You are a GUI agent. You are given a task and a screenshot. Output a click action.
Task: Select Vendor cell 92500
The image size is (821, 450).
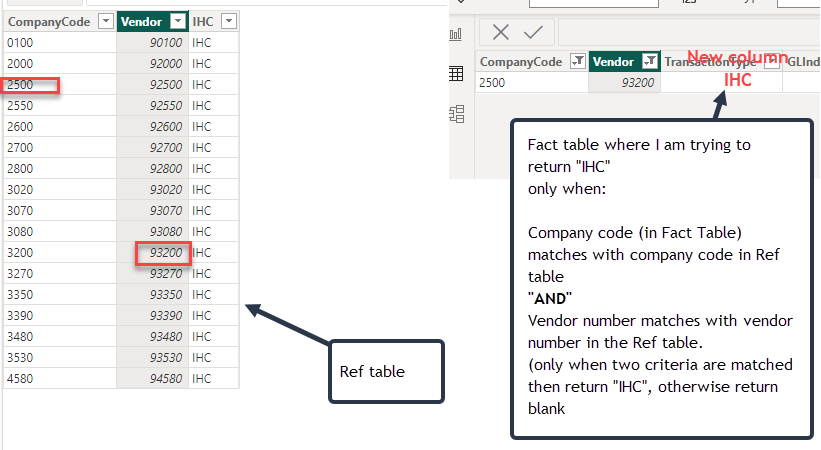[x=152, y=84]
